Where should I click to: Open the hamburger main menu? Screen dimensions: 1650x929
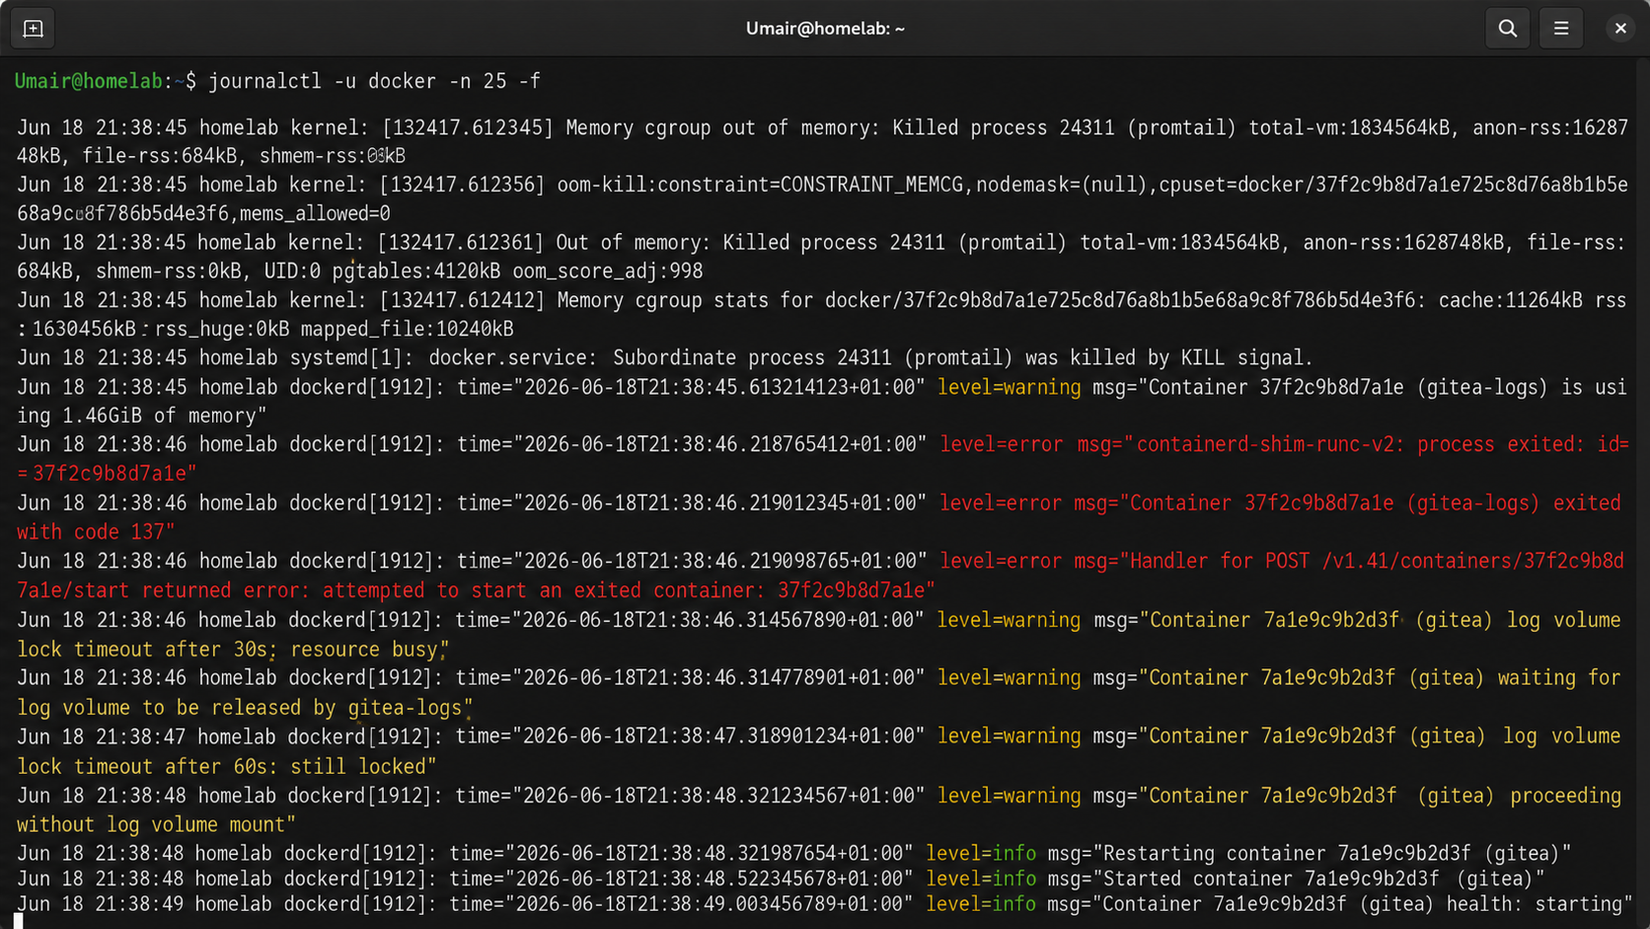click(x=1561, y=28)
